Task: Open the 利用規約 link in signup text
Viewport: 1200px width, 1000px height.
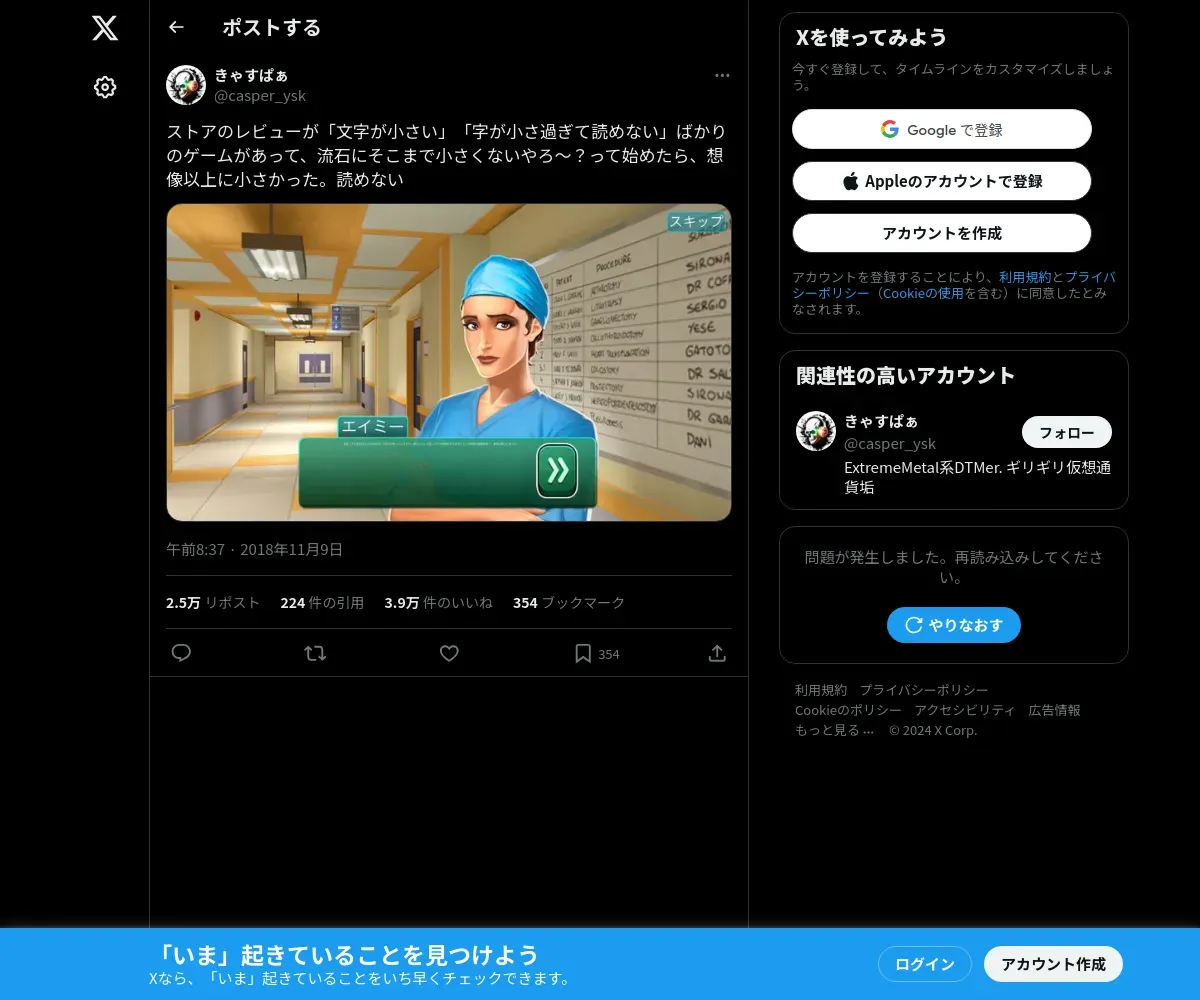Action: (1025, 277)
